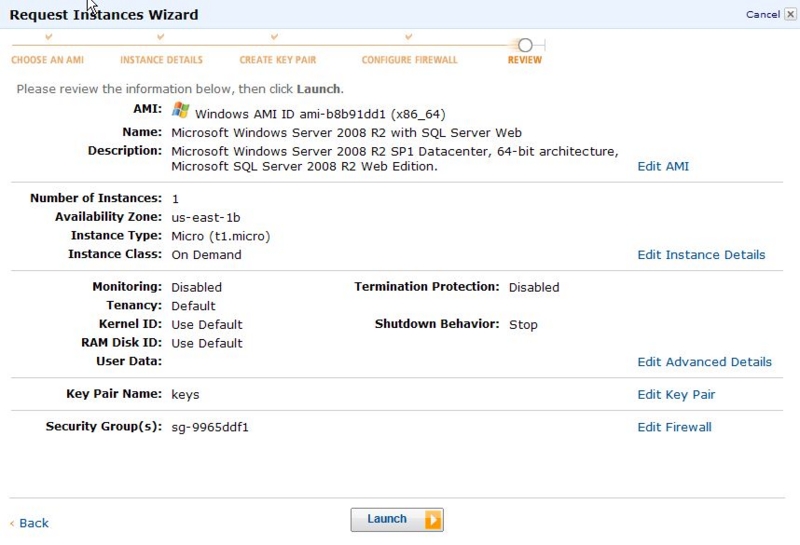Click the Monitoring value Disabled

(196, 287)
